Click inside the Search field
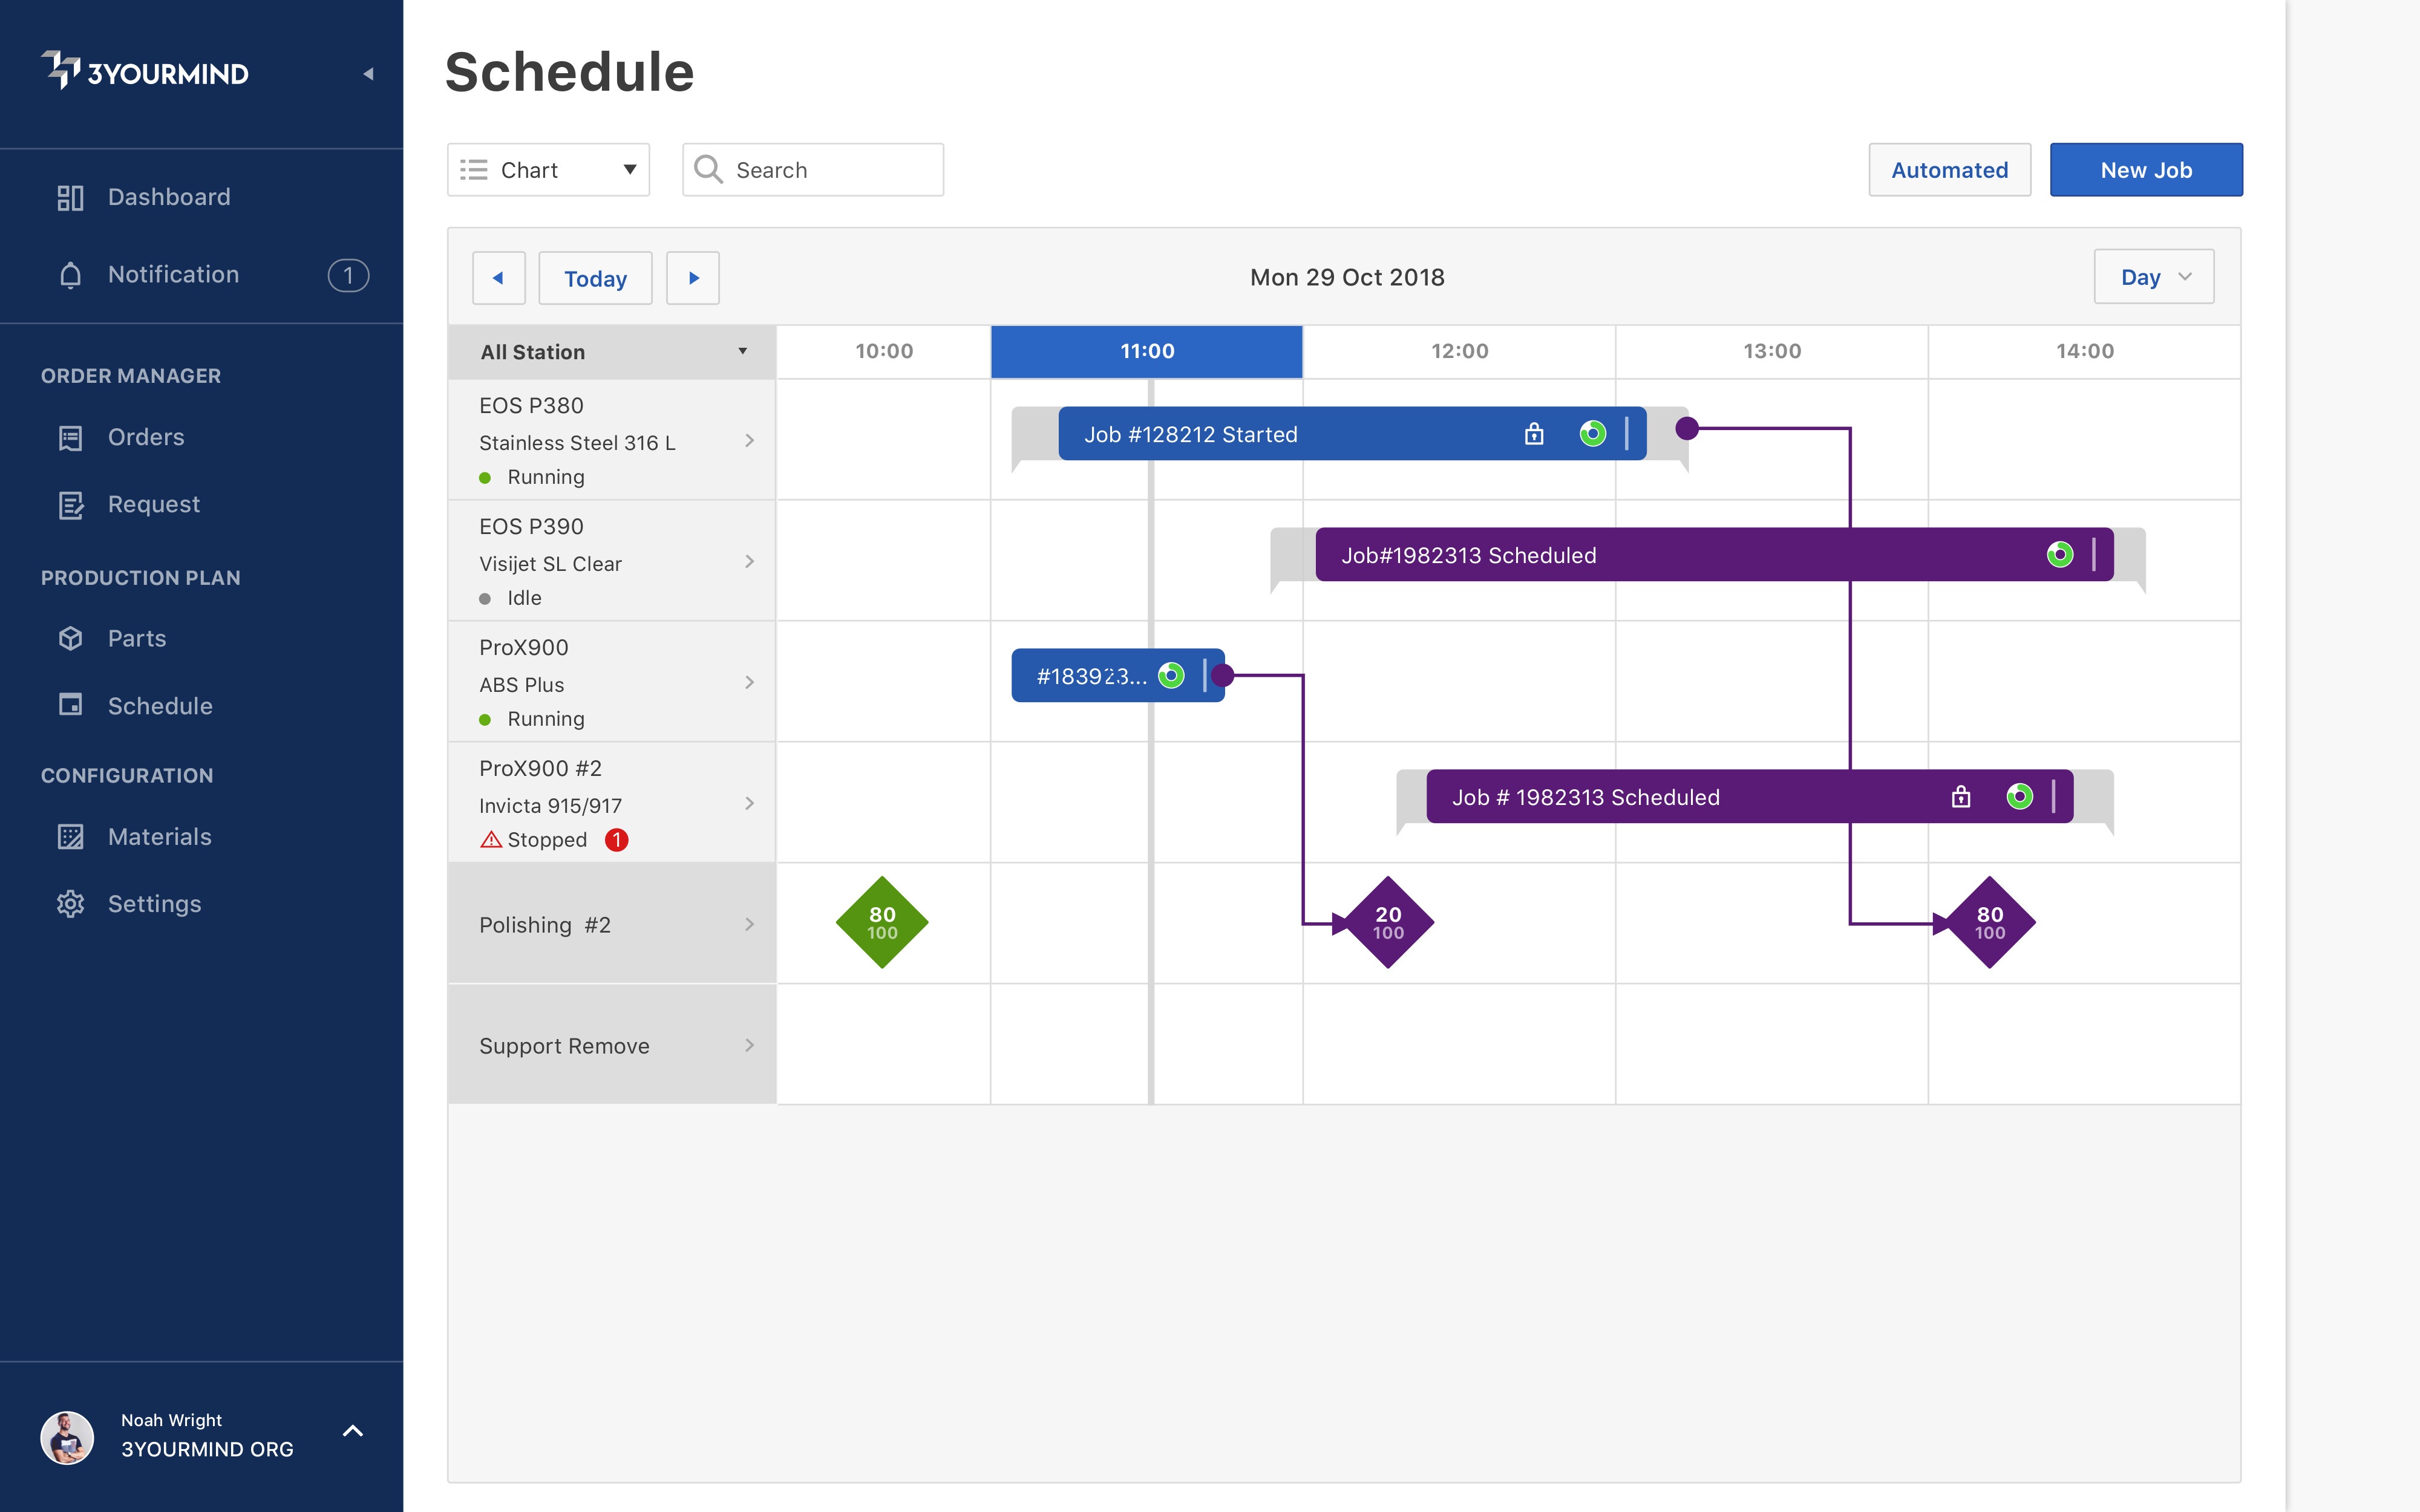Viewport: 2420px width, 1512px height. (x=830, y=169)
